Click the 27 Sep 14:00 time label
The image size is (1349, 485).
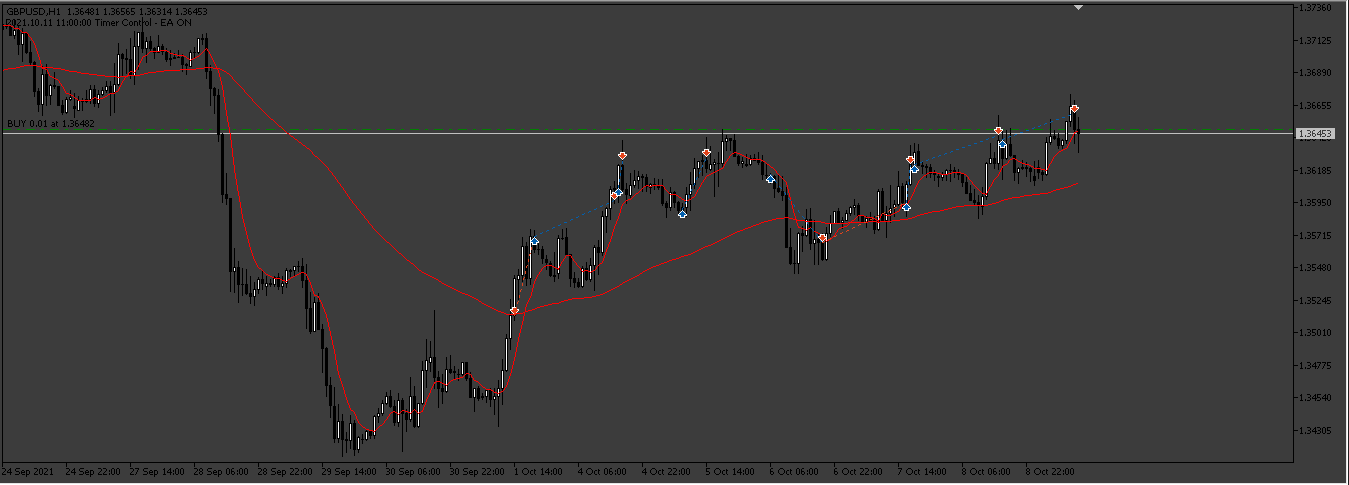158,470
